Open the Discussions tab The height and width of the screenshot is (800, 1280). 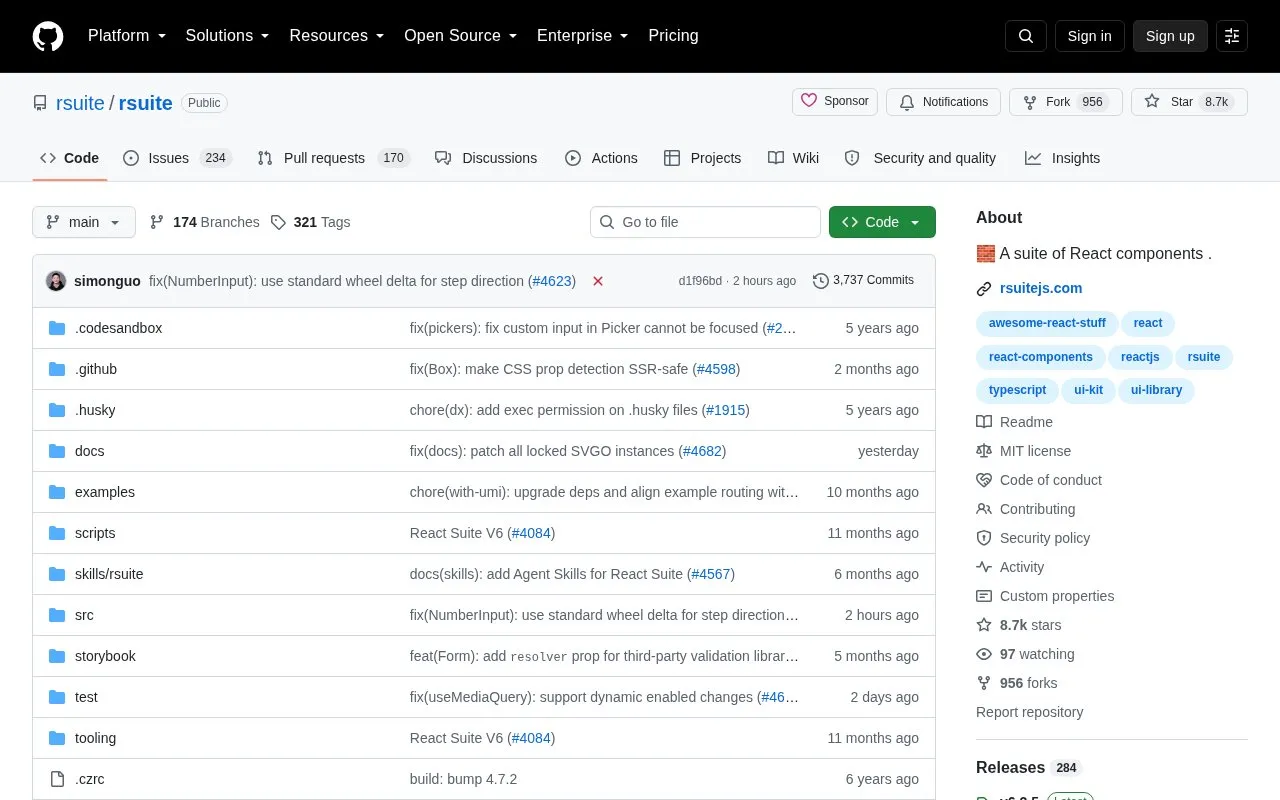tap(486, 158)
